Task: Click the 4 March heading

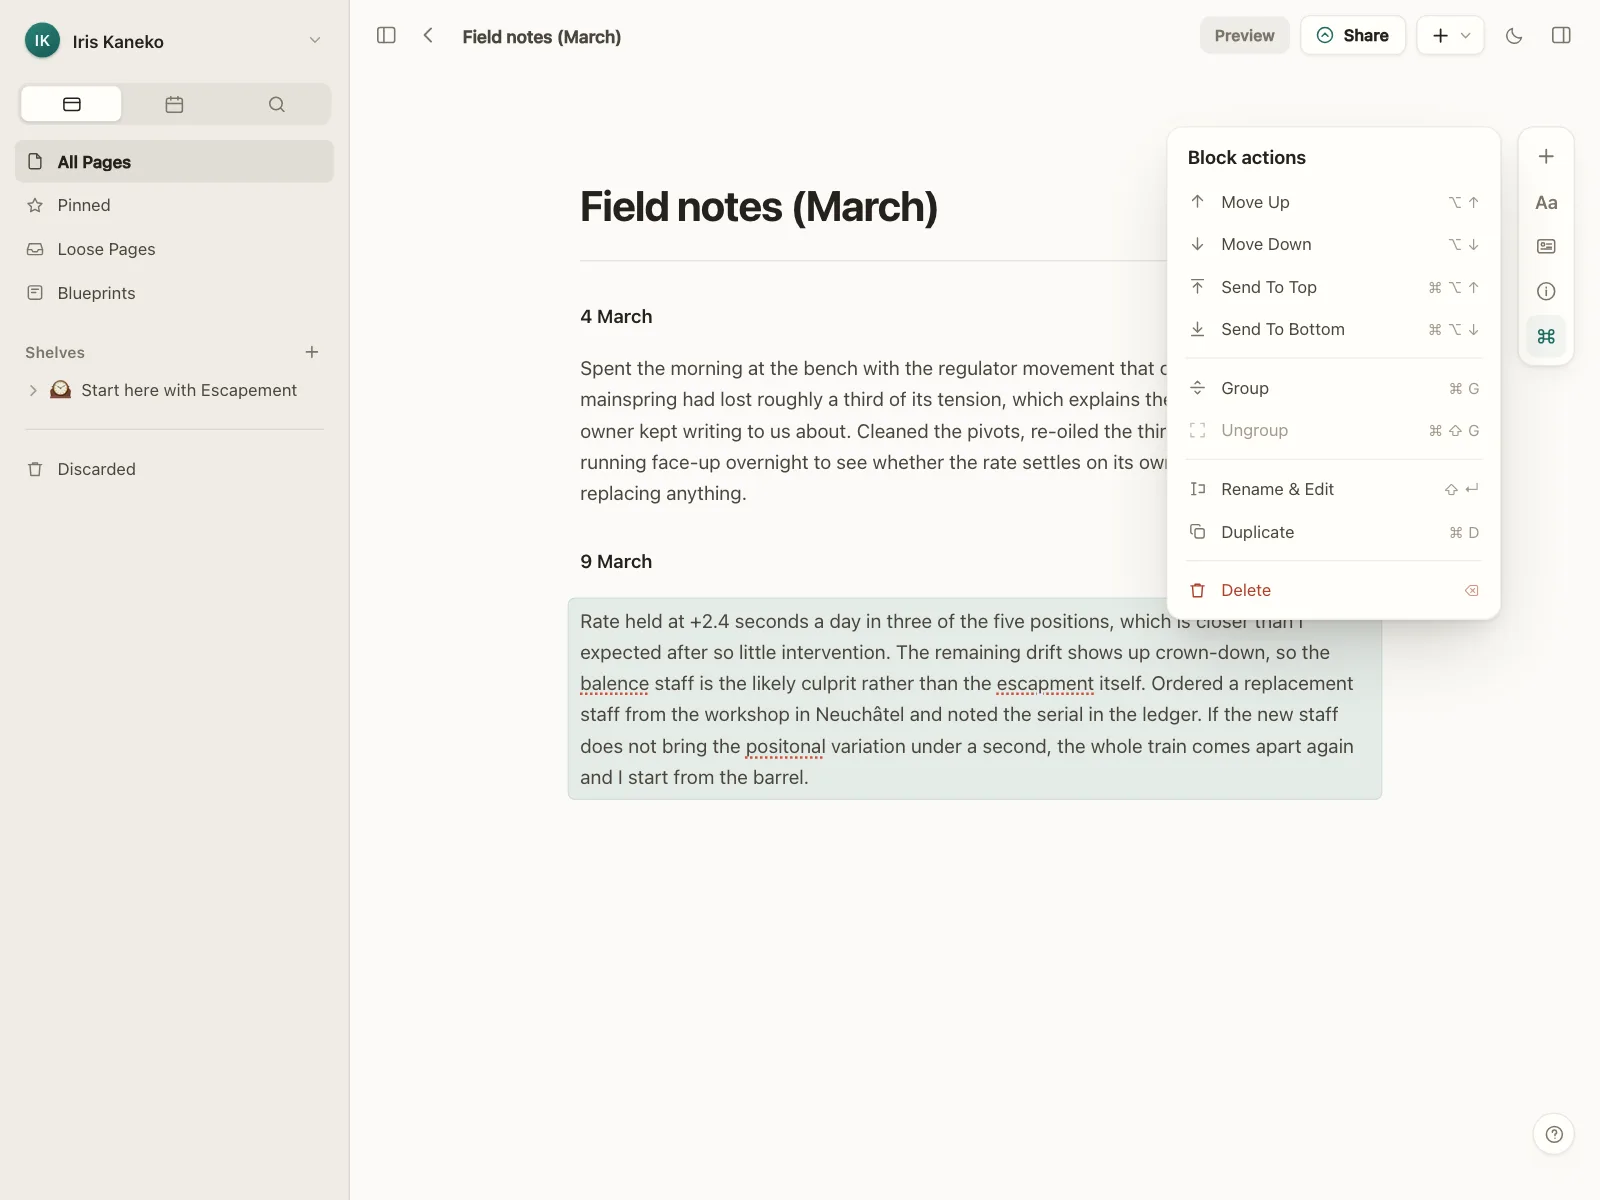Action: tap(616, 317)
